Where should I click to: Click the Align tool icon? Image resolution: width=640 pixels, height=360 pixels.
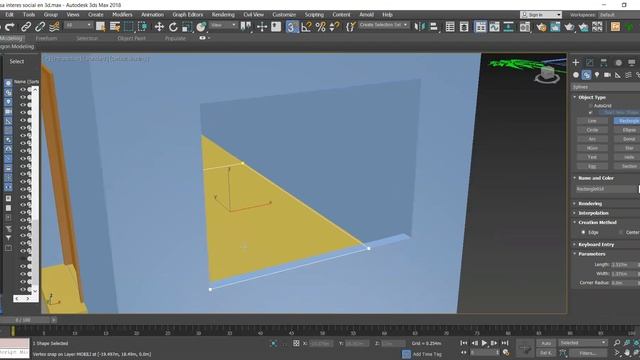pos(434,27)
